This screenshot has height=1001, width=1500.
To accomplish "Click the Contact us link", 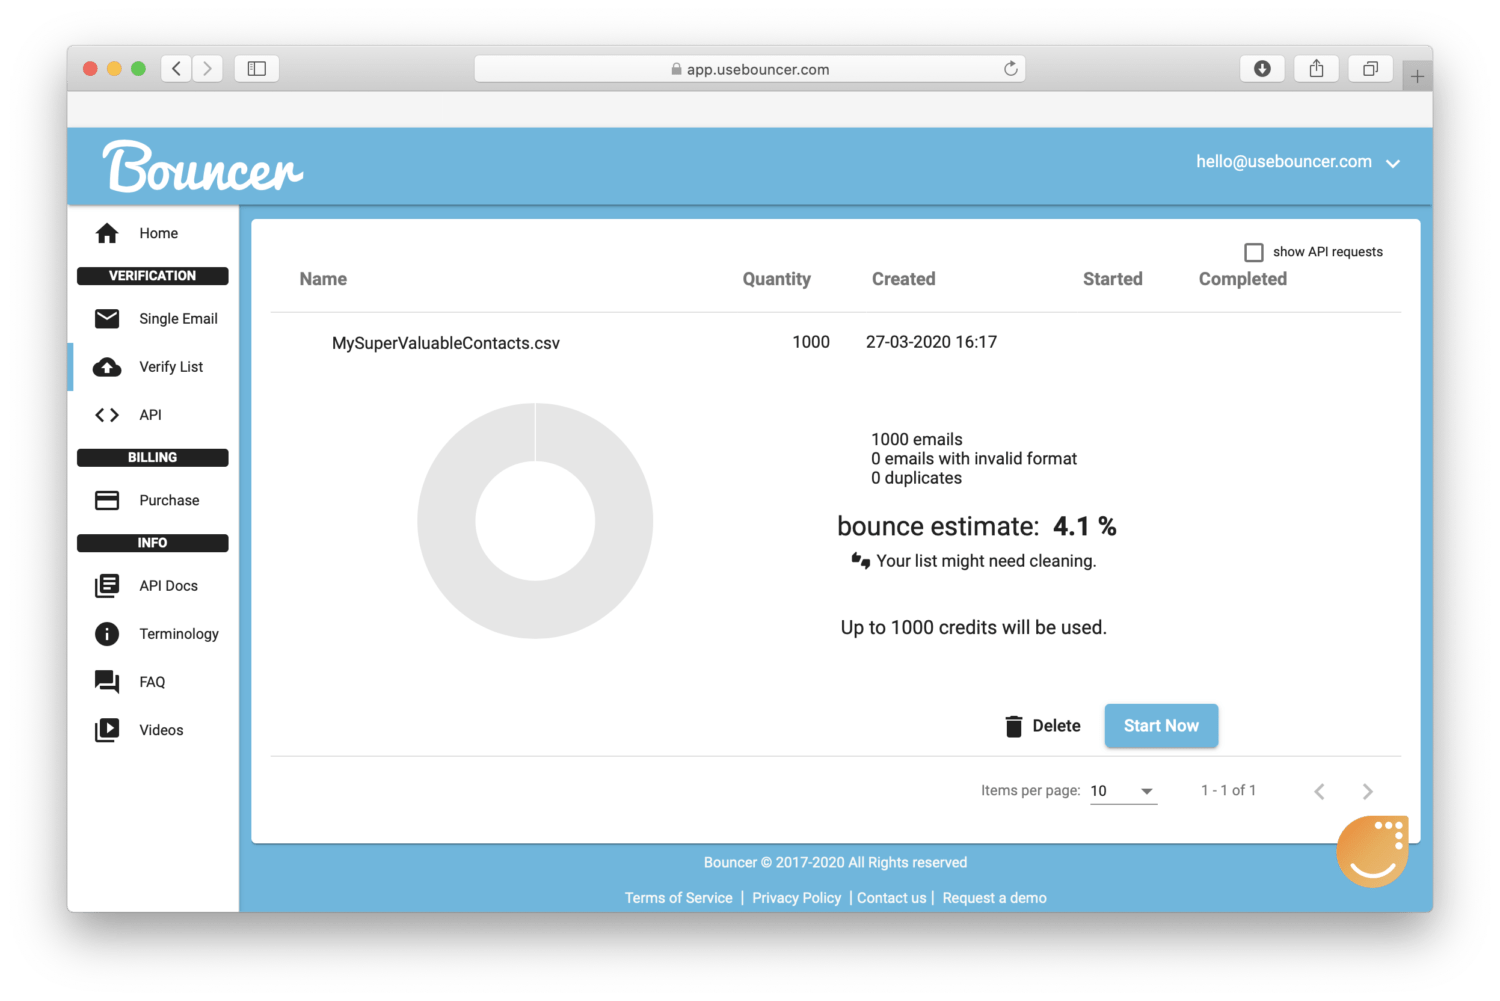I will click(891, 897).
